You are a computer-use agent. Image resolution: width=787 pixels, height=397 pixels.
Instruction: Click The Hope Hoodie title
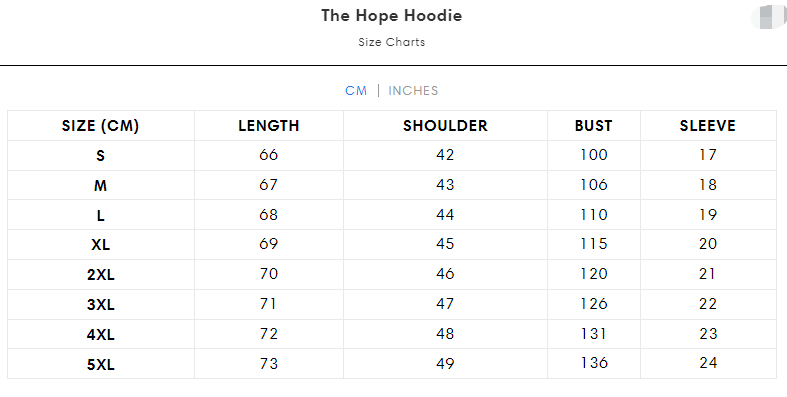pos(391,16)
